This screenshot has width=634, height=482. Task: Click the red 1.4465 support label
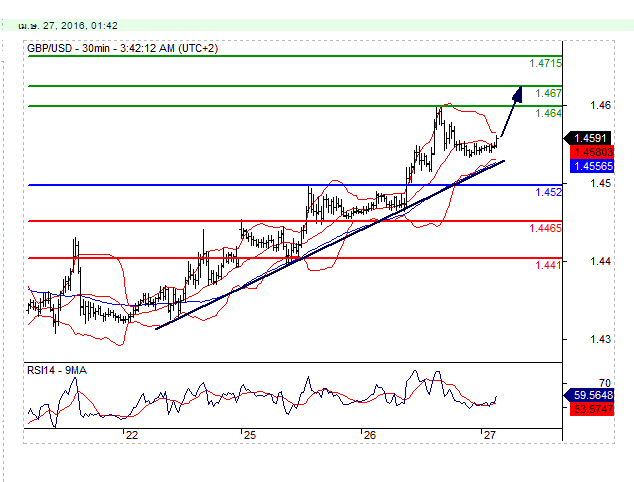point(545,228)
